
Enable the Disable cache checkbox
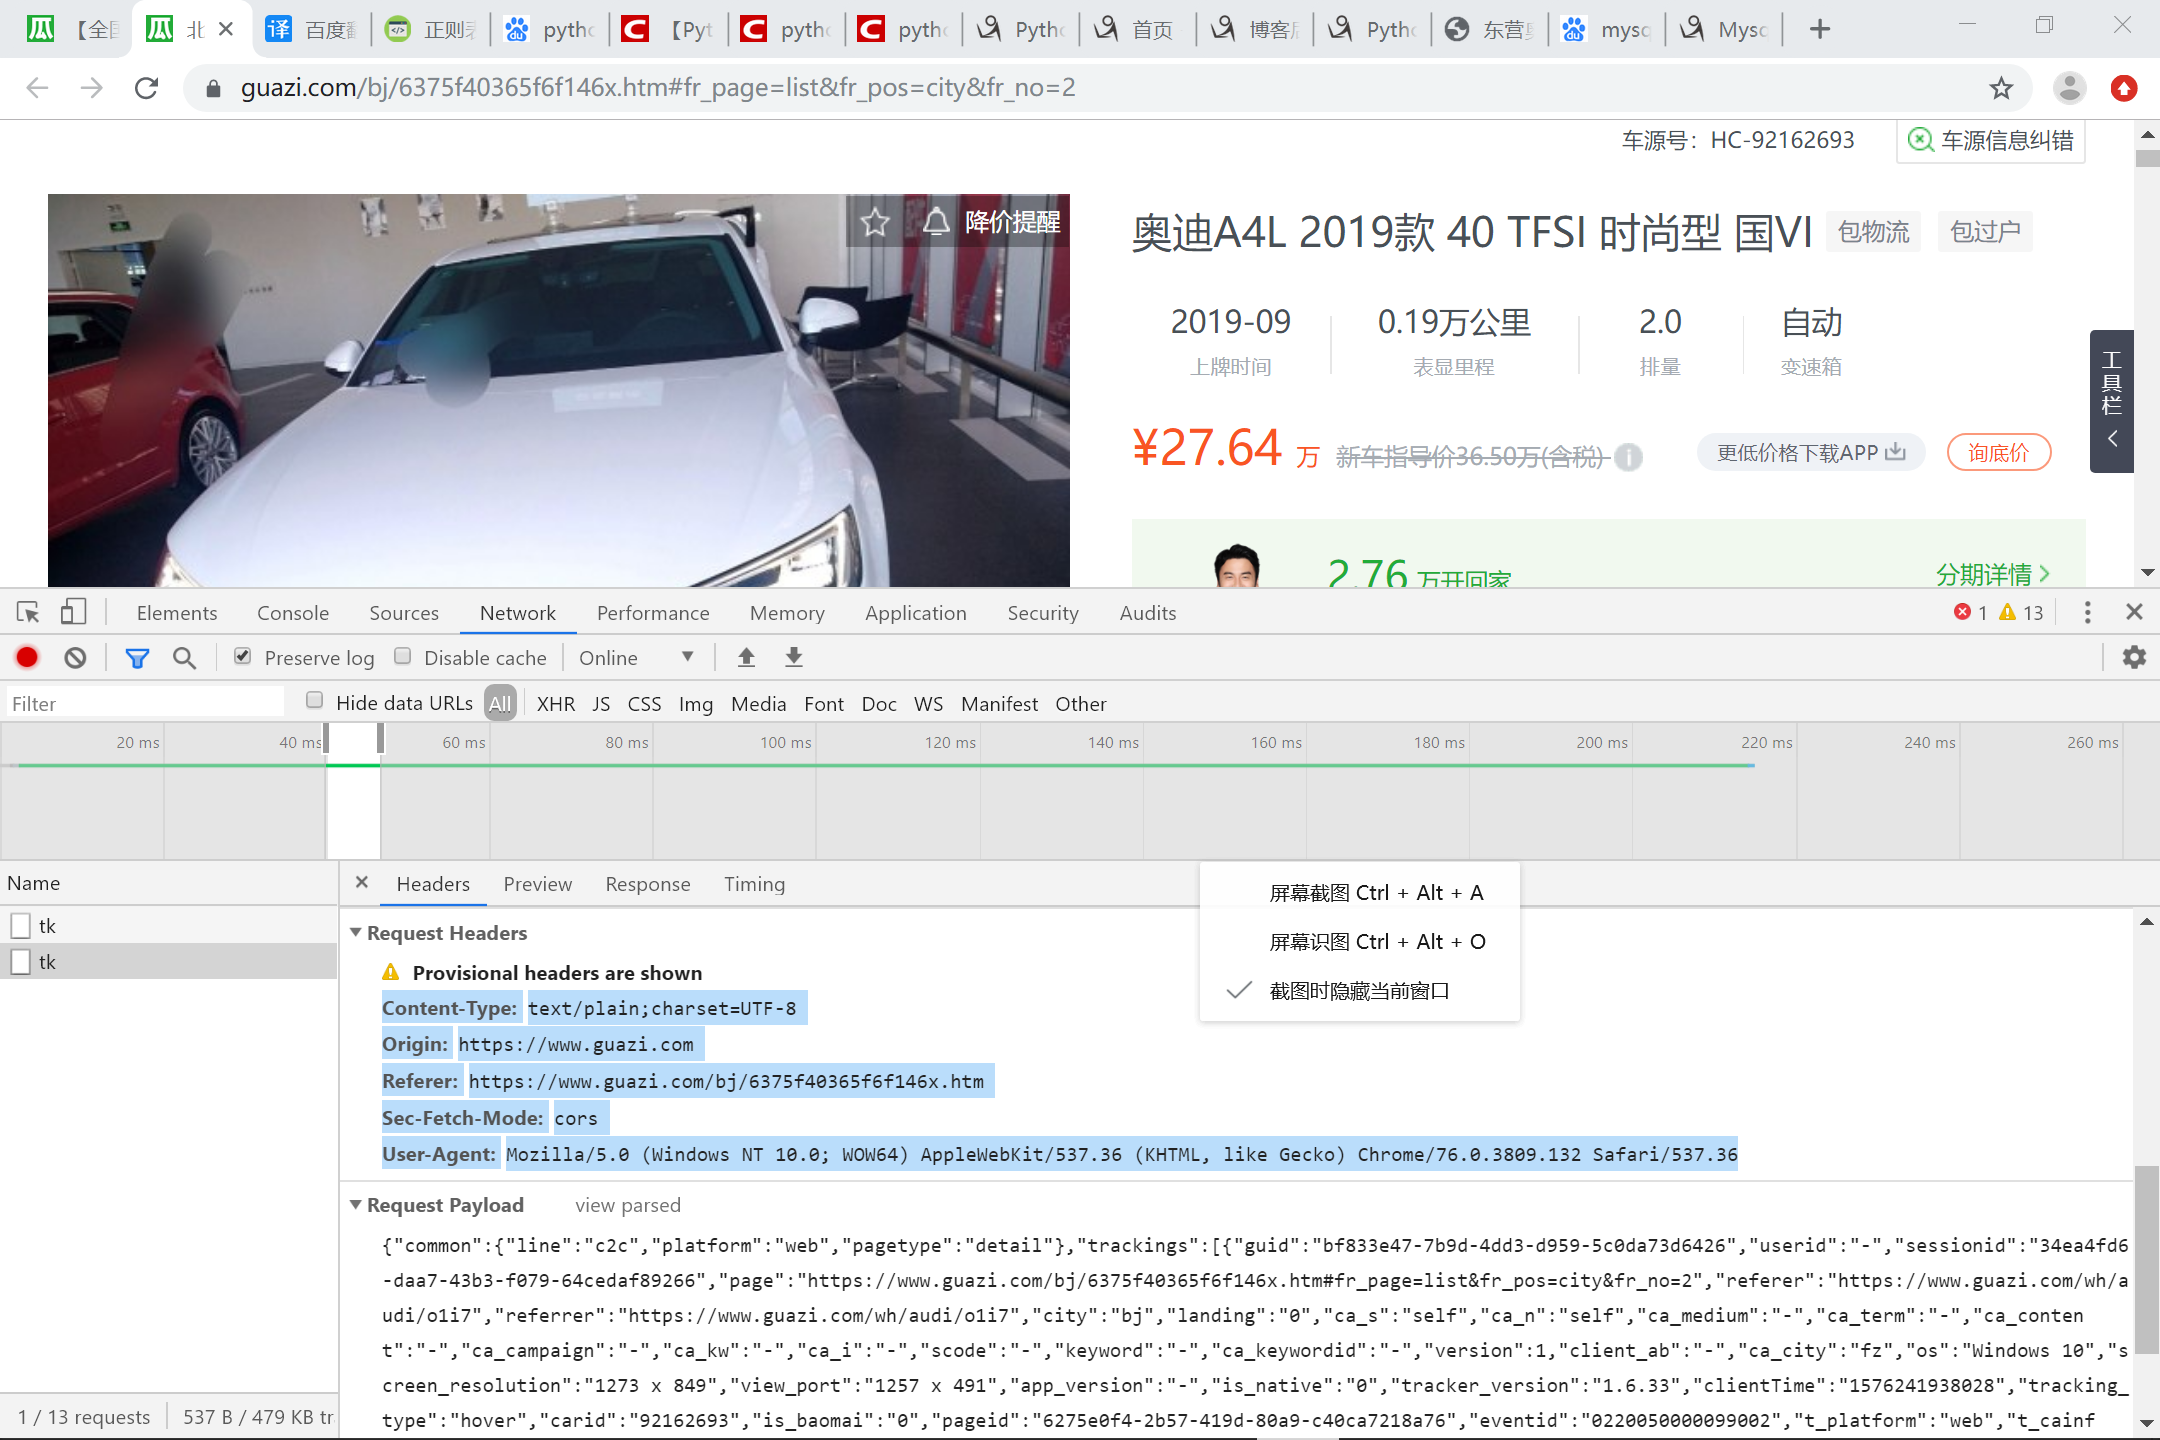[403, 656]
